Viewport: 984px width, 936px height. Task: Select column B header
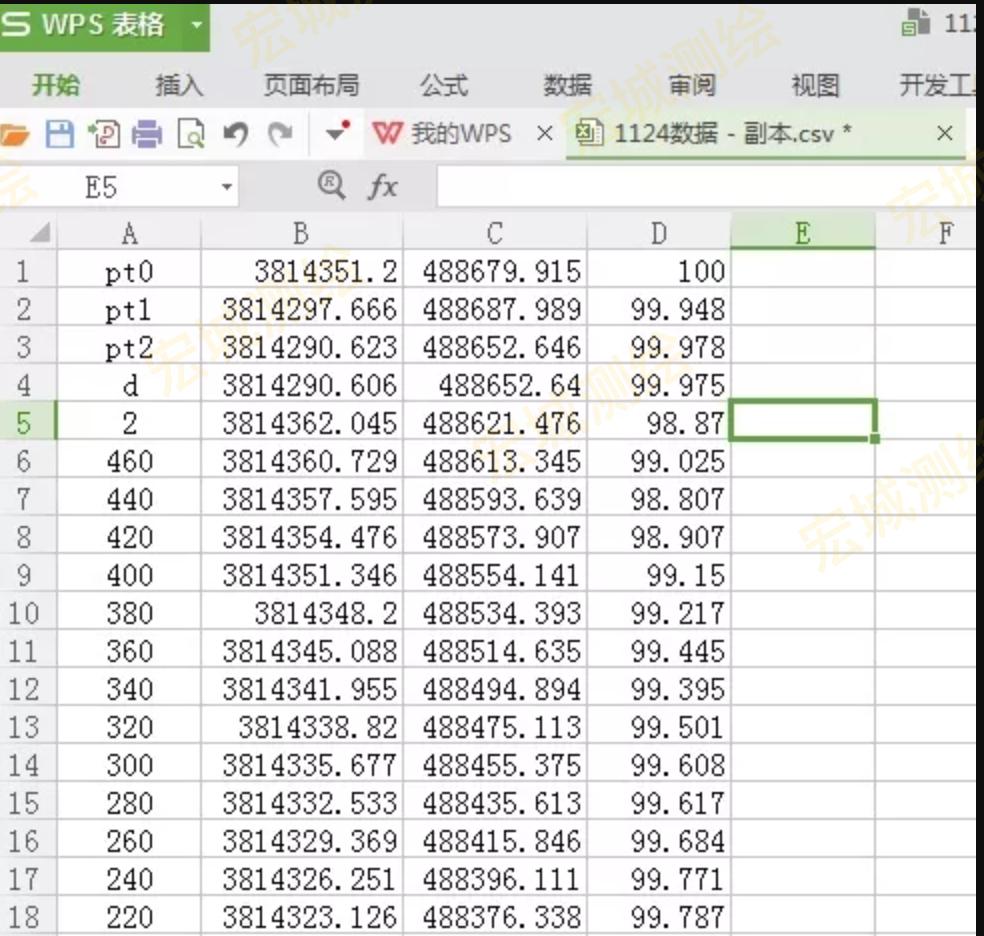pos(301,234)
